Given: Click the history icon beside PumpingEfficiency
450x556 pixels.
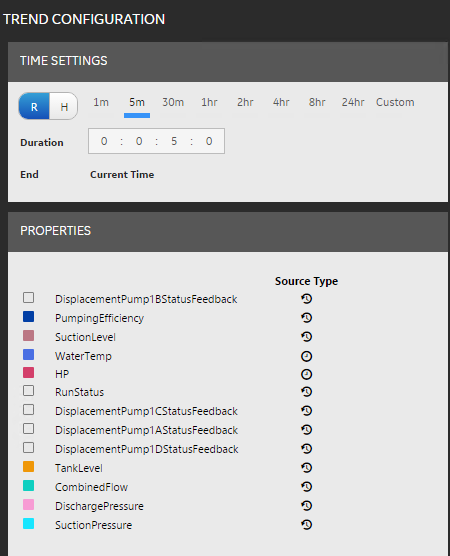Looking at the screenshot, I should tap(306, 318).
